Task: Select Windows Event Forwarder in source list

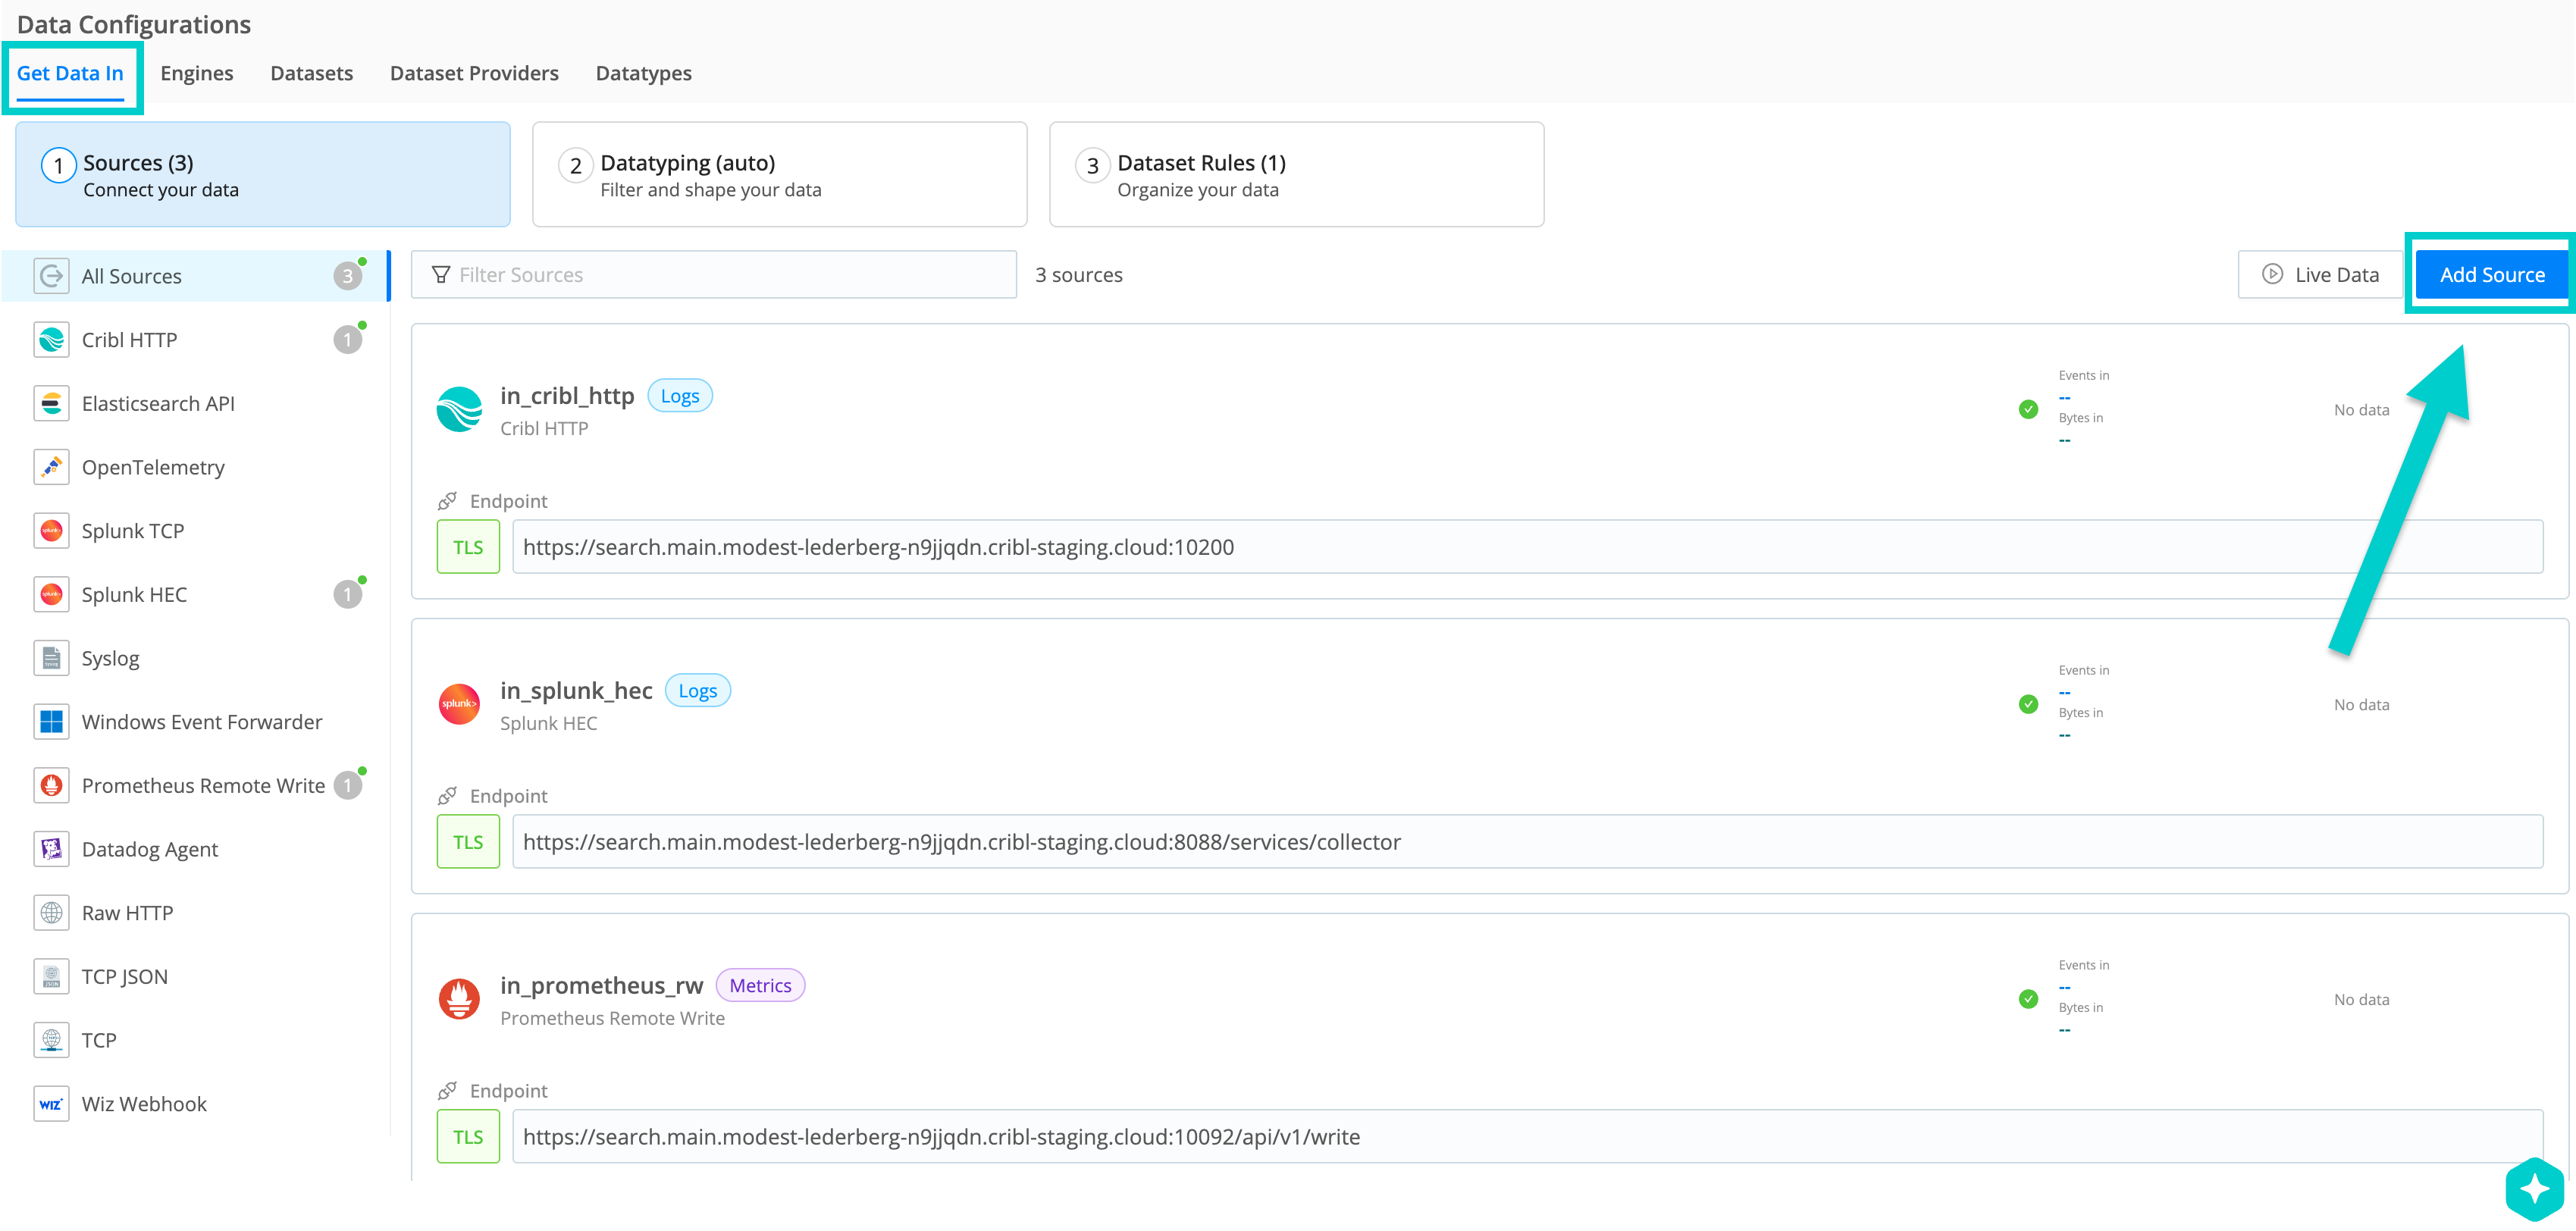Action: 195,722
